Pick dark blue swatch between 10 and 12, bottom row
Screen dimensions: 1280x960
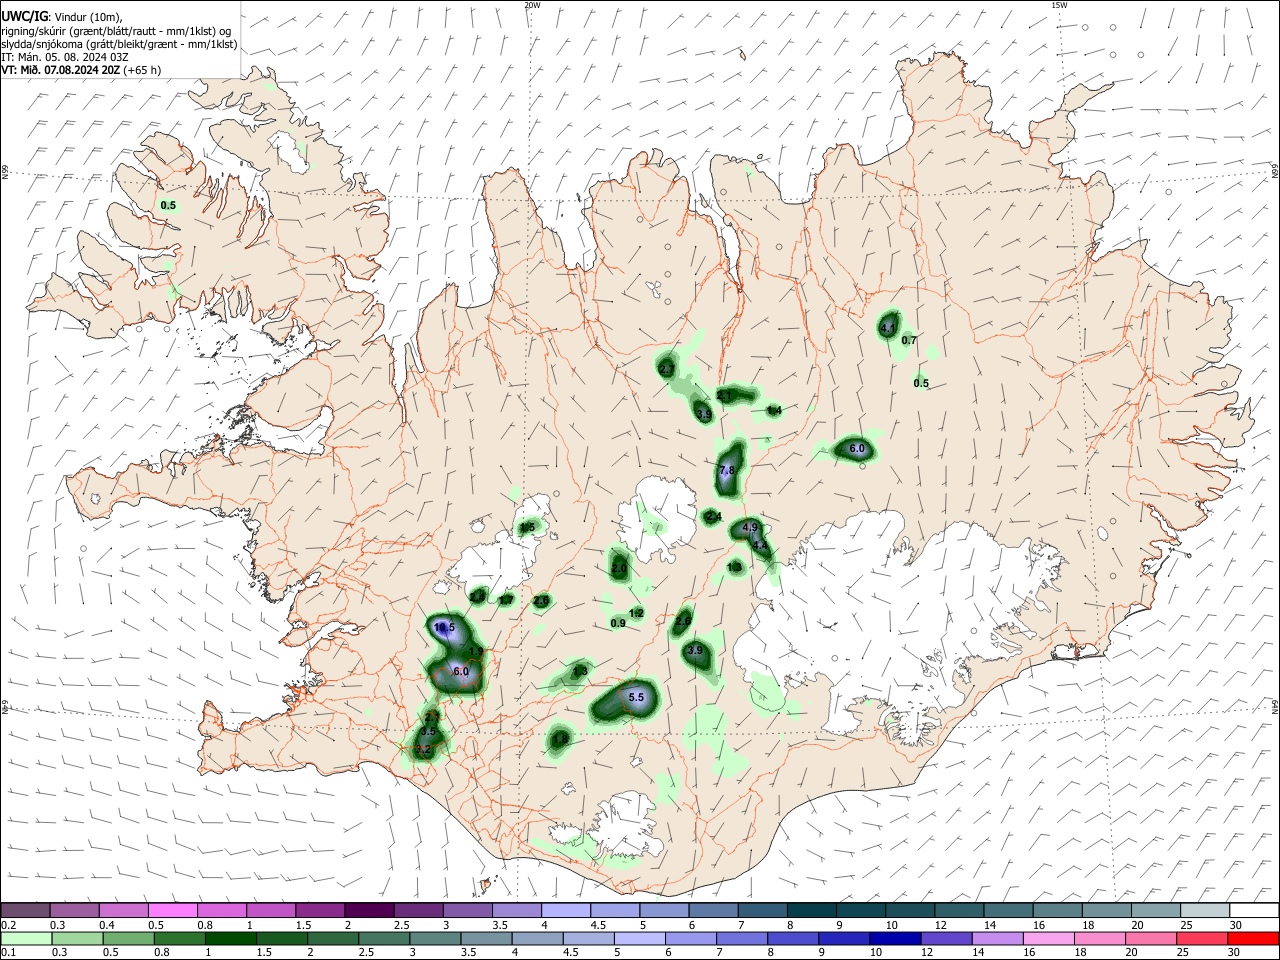click(x=893, y=938)
